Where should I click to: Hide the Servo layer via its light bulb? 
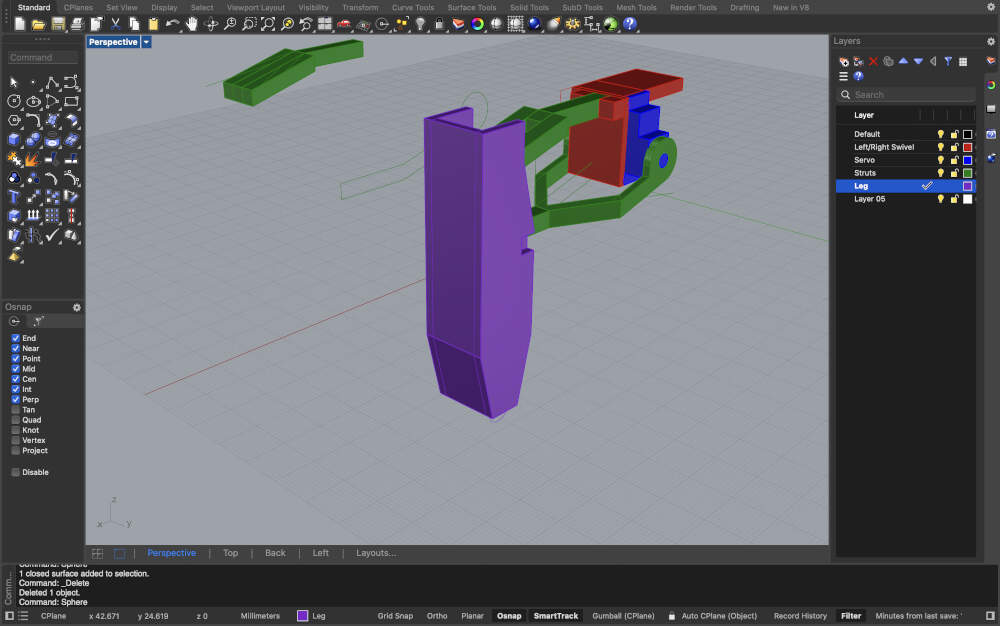[941, 160]
